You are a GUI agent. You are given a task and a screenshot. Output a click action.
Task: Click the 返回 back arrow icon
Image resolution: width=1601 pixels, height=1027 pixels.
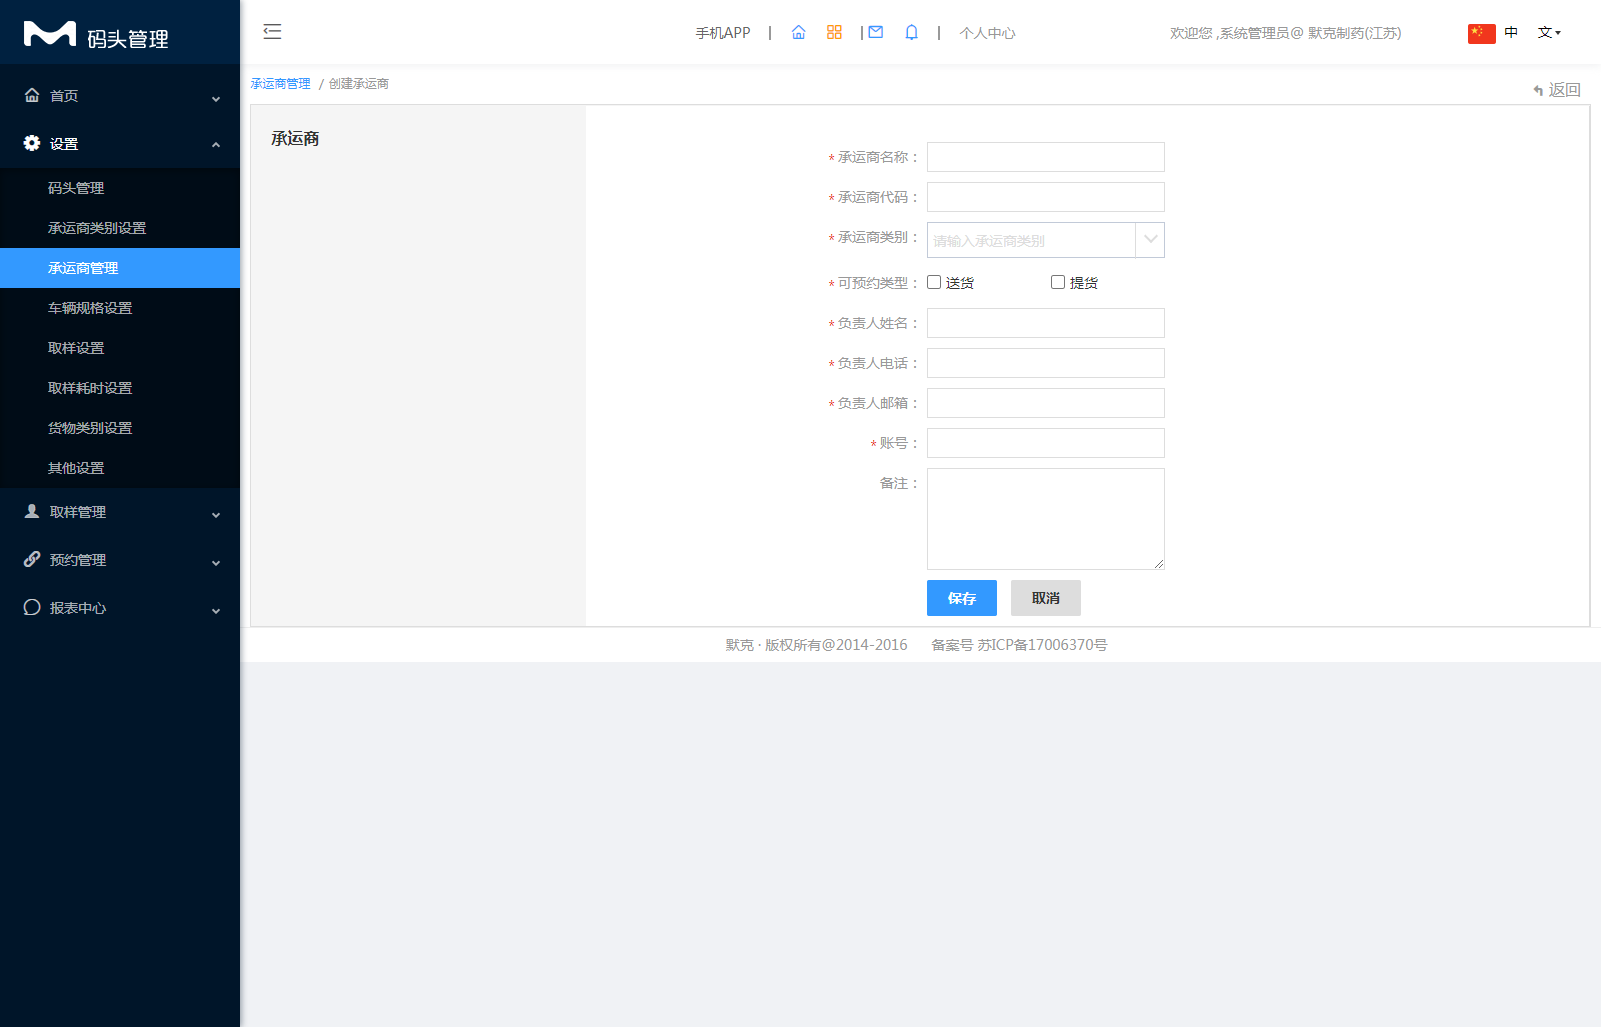[1538, 90]
